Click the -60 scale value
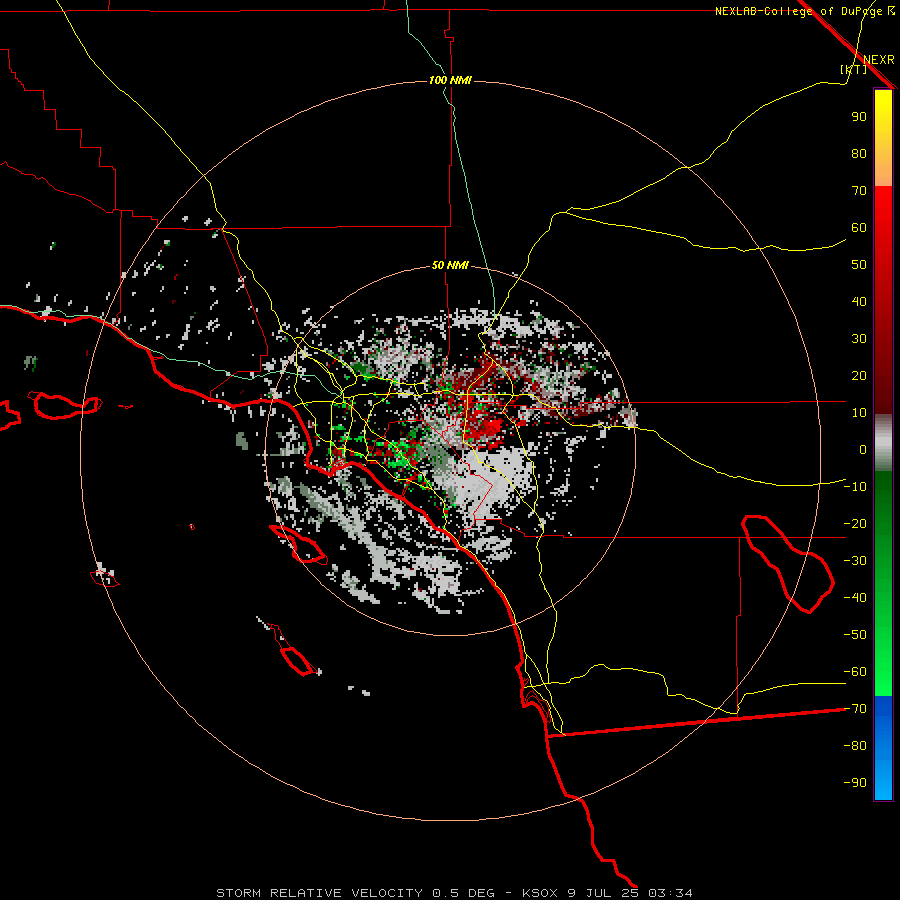The image size is (900, 900). click(855, 672)
